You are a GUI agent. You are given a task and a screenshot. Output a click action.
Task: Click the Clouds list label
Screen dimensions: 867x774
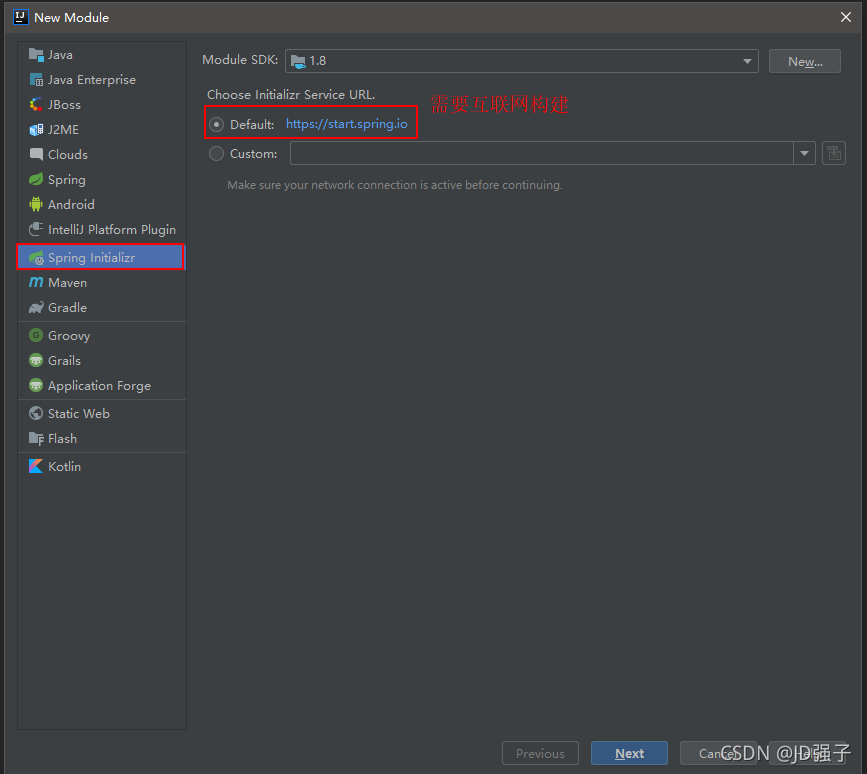67,154
